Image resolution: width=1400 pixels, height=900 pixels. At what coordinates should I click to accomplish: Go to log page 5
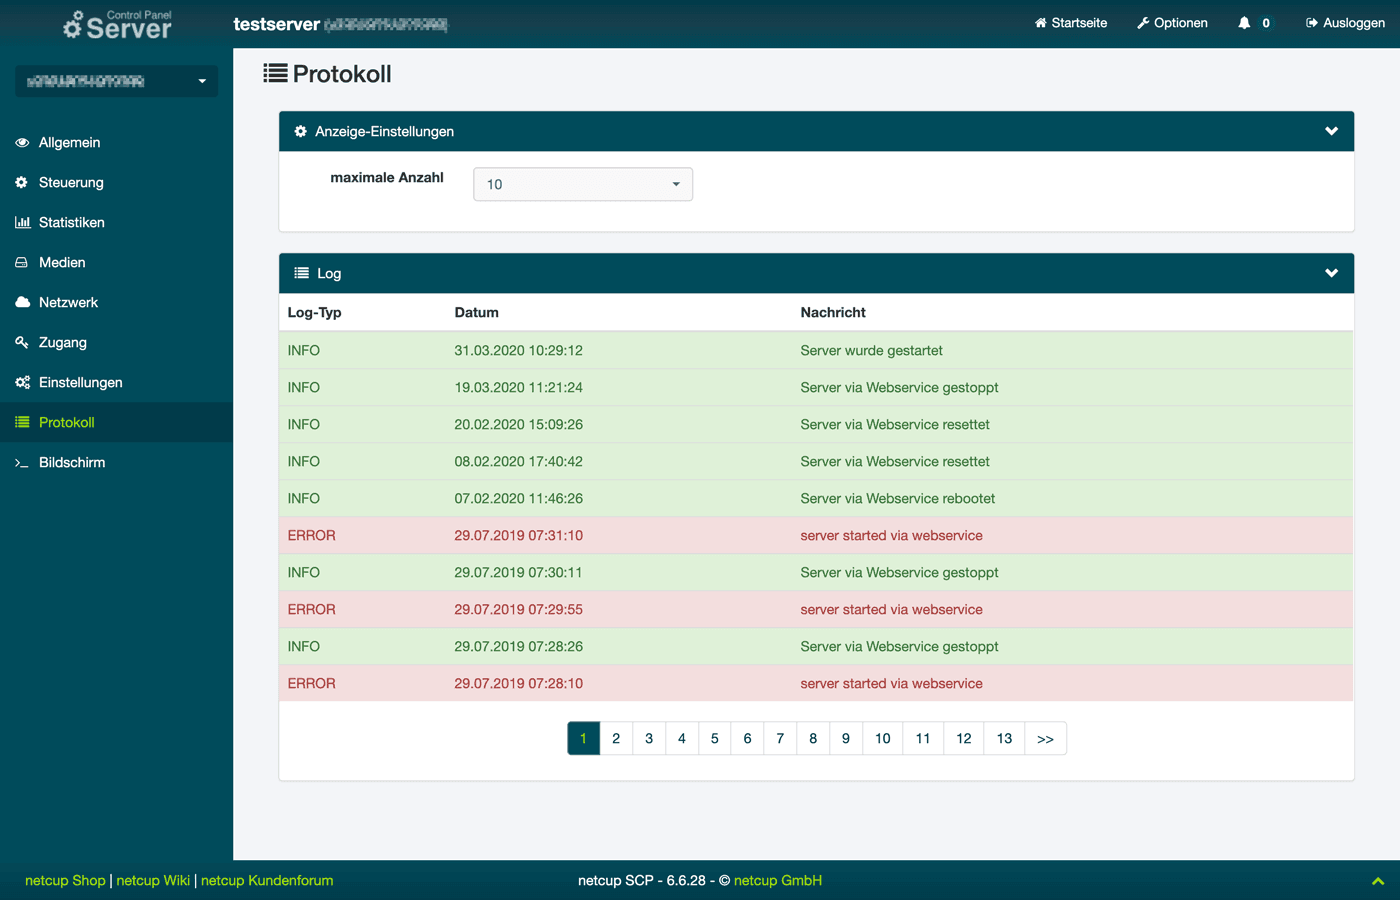[x=714, y=739]
